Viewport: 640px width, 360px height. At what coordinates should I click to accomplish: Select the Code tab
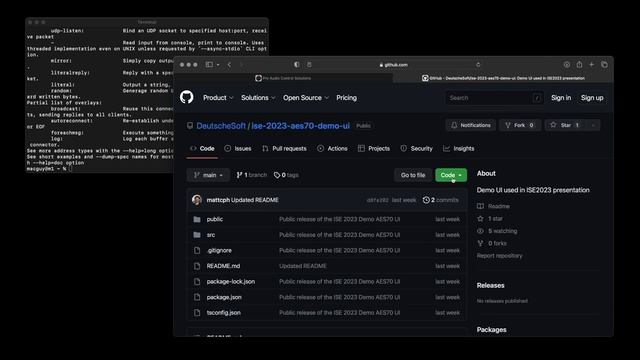(202, 149)
